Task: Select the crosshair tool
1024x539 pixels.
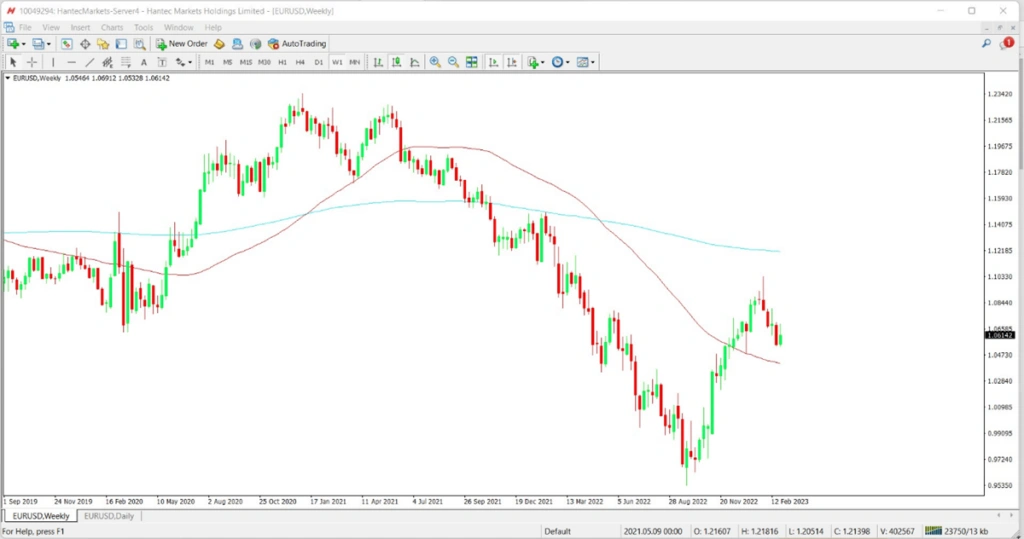Action: 31,62
